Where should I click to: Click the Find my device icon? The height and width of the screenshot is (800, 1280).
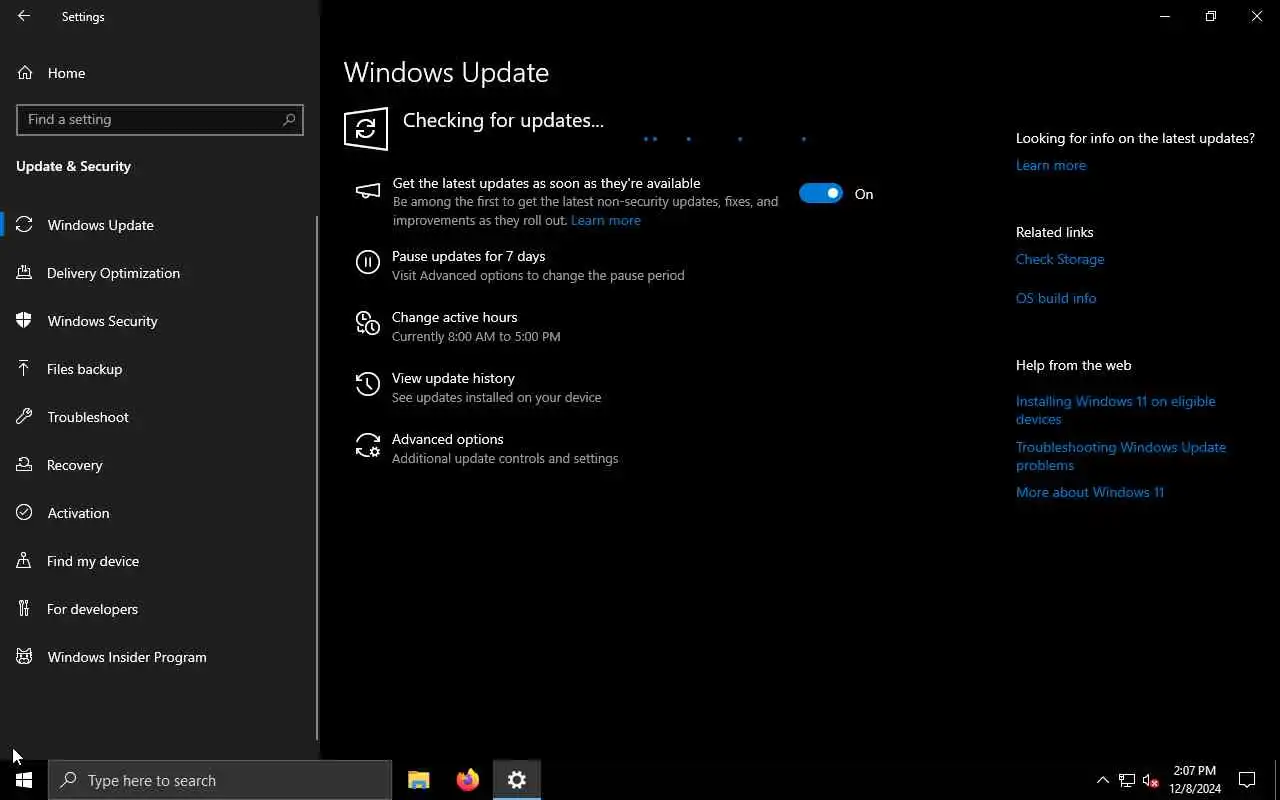point(24,561)
